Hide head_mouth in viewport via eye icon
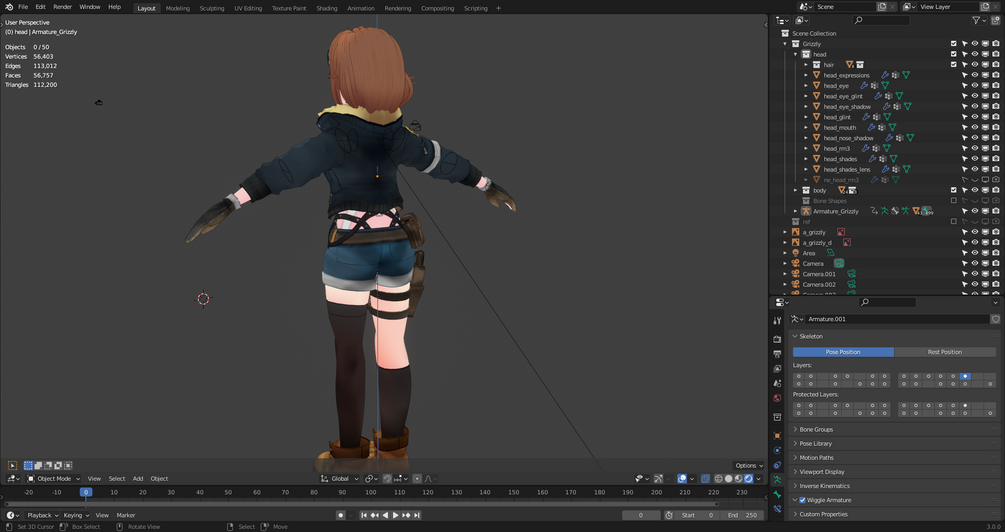The height and width of the screenshot is (532, 1005). (975, 127)
